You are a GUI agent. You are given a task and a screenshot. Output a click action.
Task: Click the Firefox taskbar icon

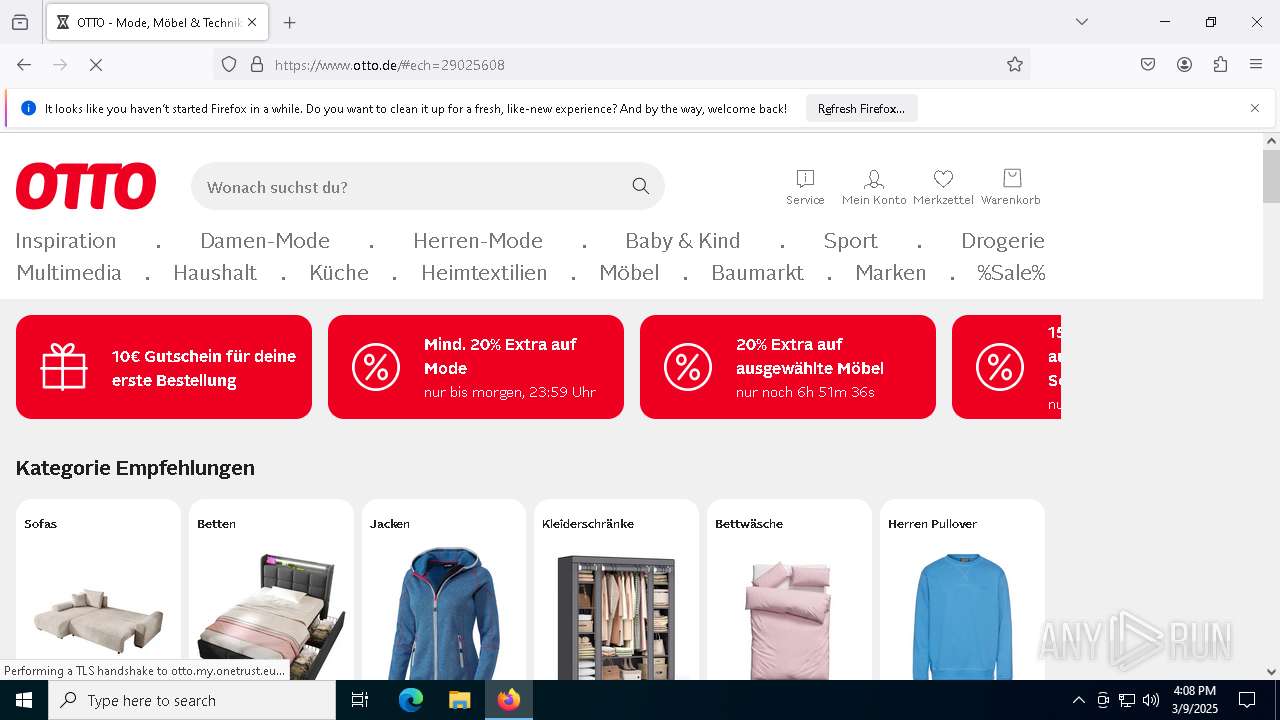tap(509, 700)
